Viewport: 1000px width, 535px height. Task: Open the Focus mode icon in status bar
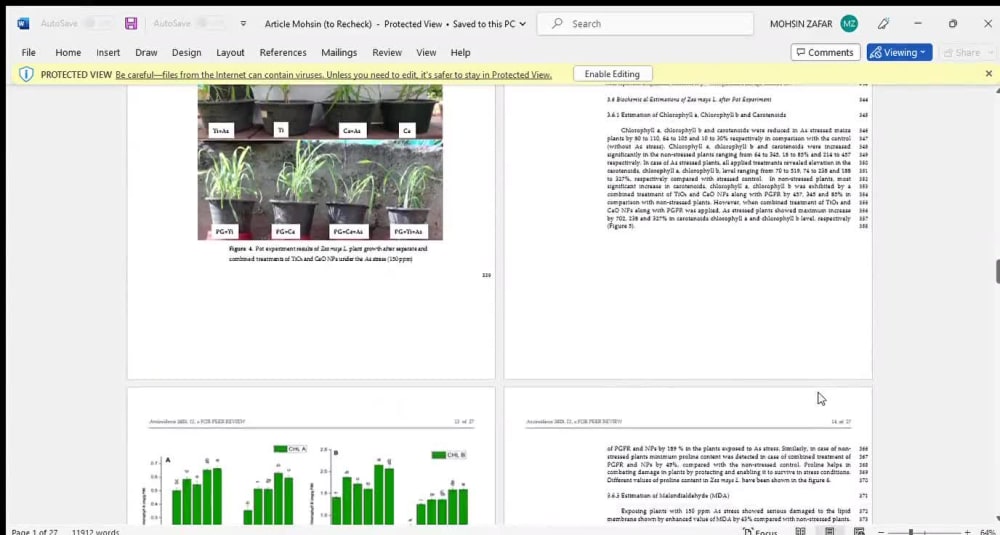tap(760, 532)
